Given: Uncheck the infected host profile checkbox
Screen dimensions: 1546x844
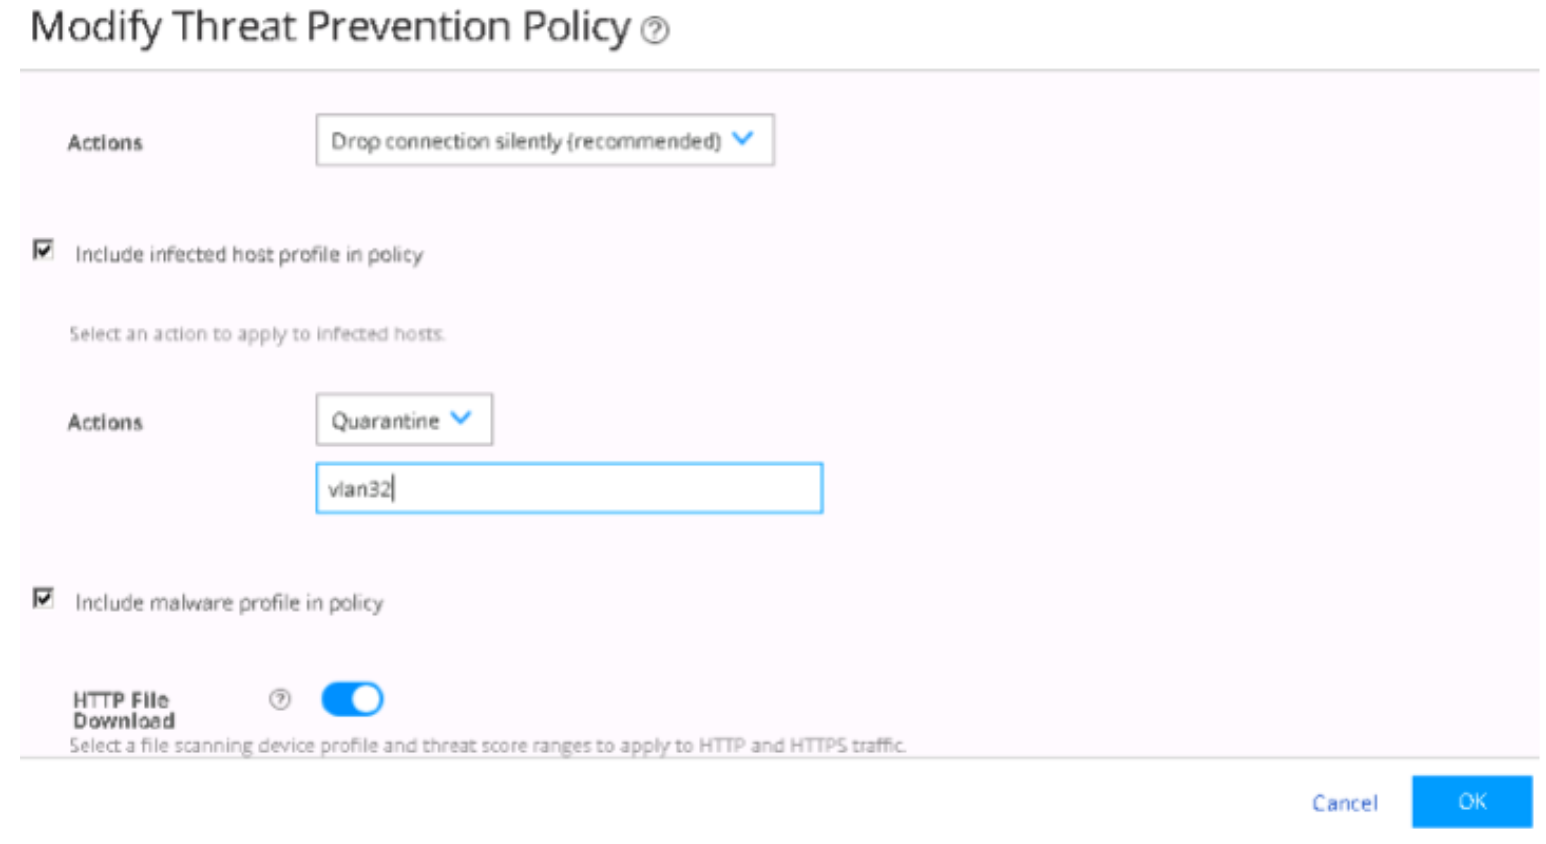Looking at the screenshot, I should (x=43, y=250).
